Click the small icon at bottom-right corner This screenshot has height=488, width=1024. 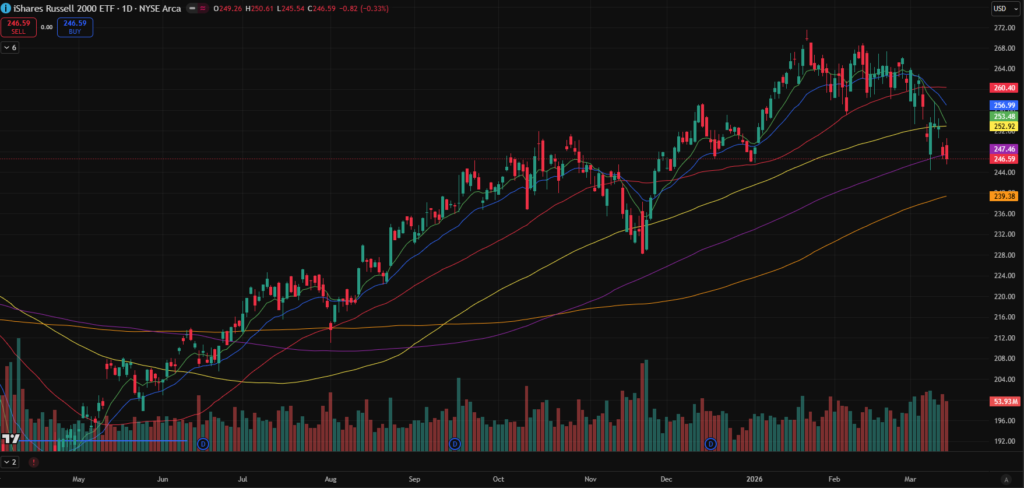tap(1005, 480)
